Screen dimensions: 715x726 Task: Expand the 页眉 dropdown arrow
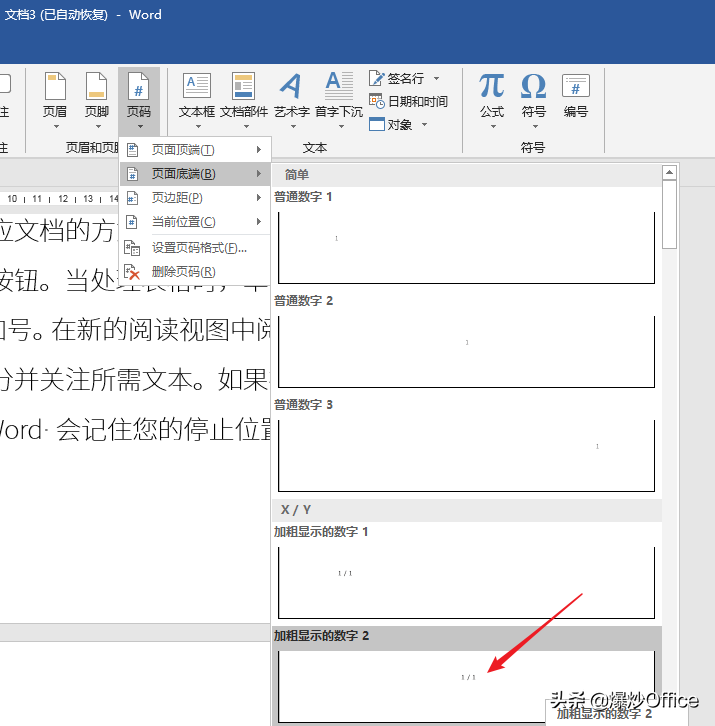[56, 126]
